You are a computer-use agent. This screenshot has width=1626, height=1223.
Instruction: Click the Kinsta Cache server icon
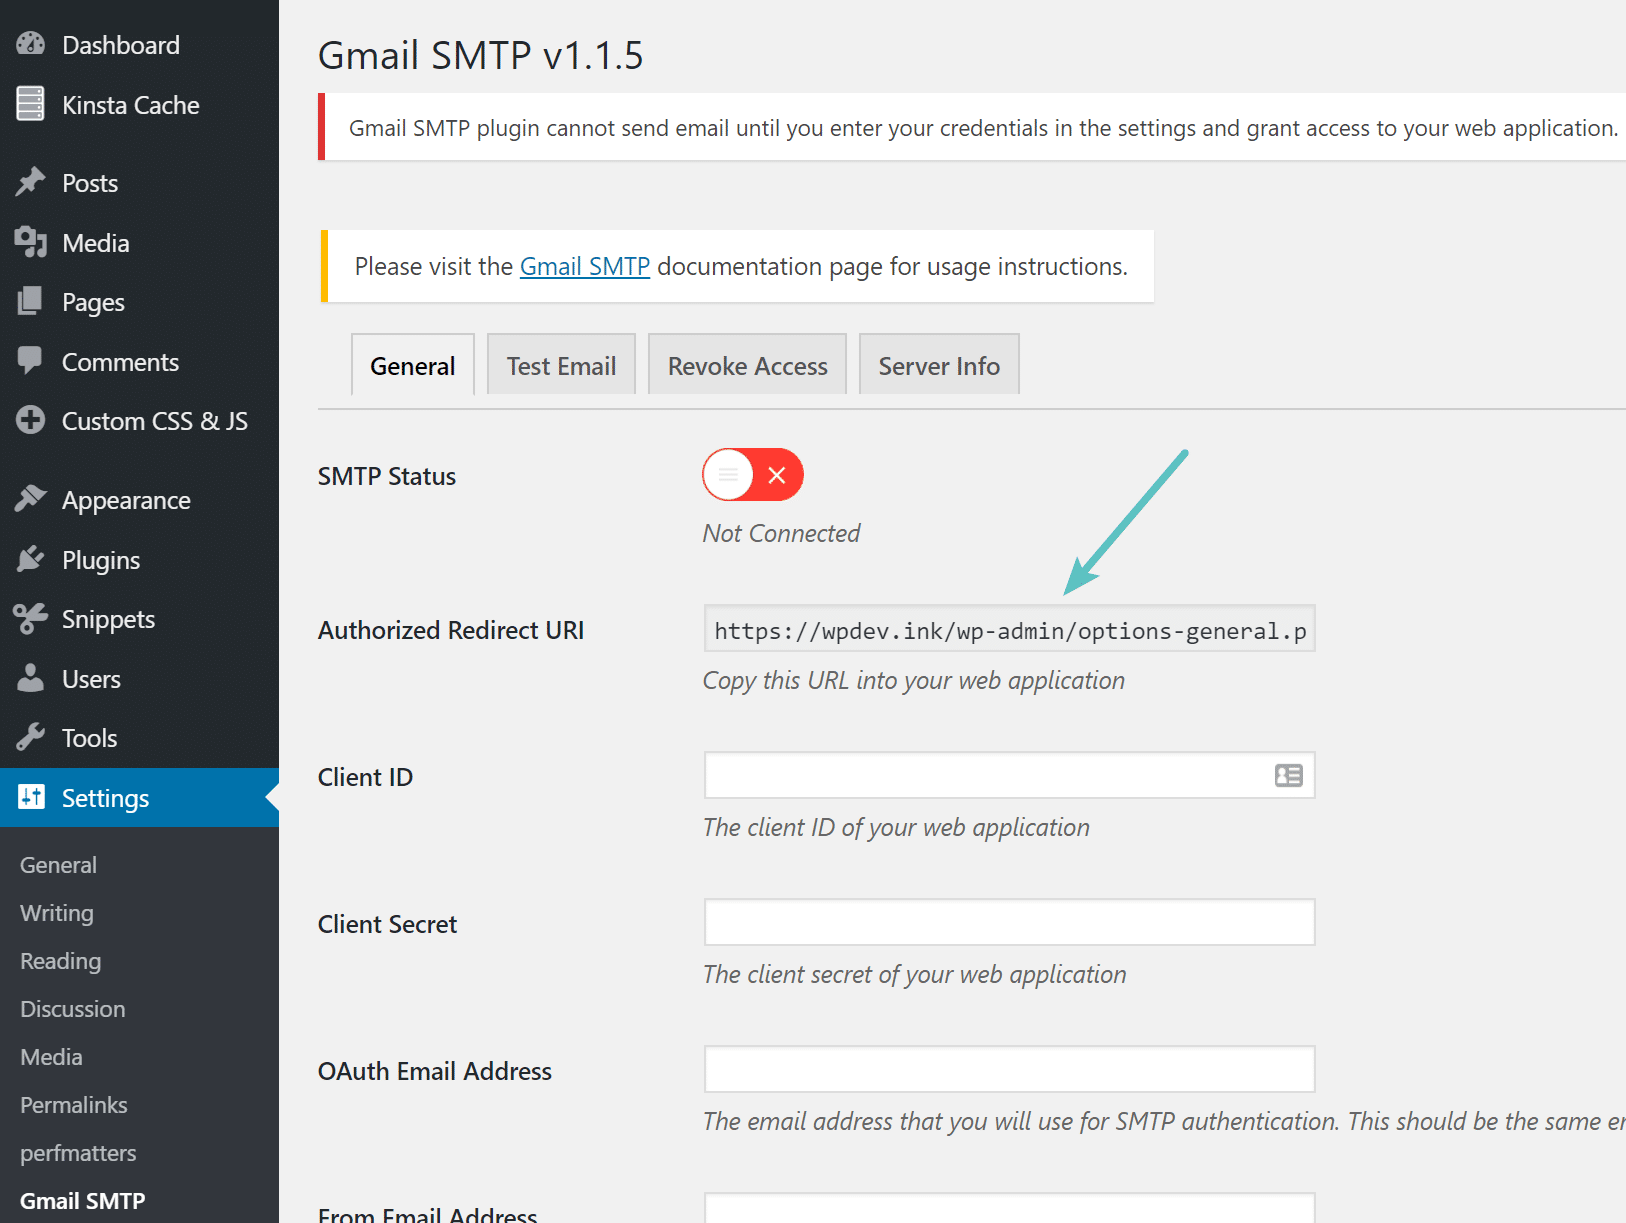(31, 104)
